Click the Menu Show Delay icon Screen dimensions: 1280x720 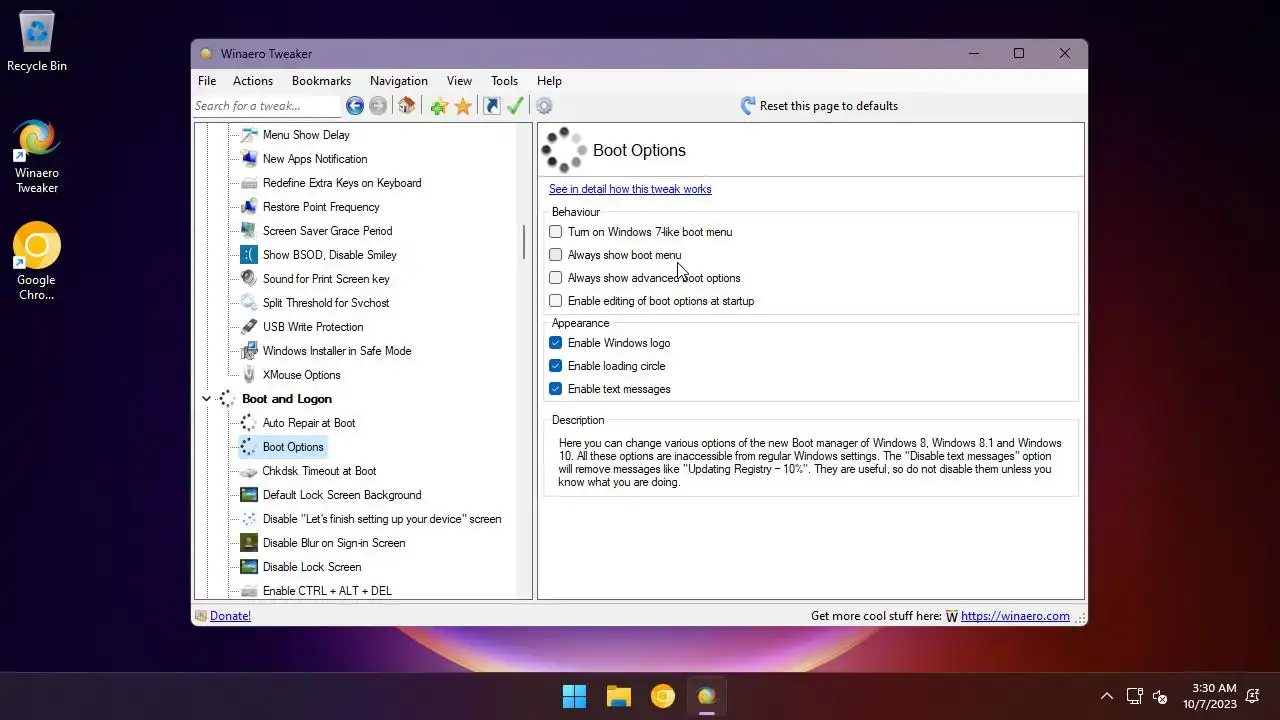coord(249,135)
